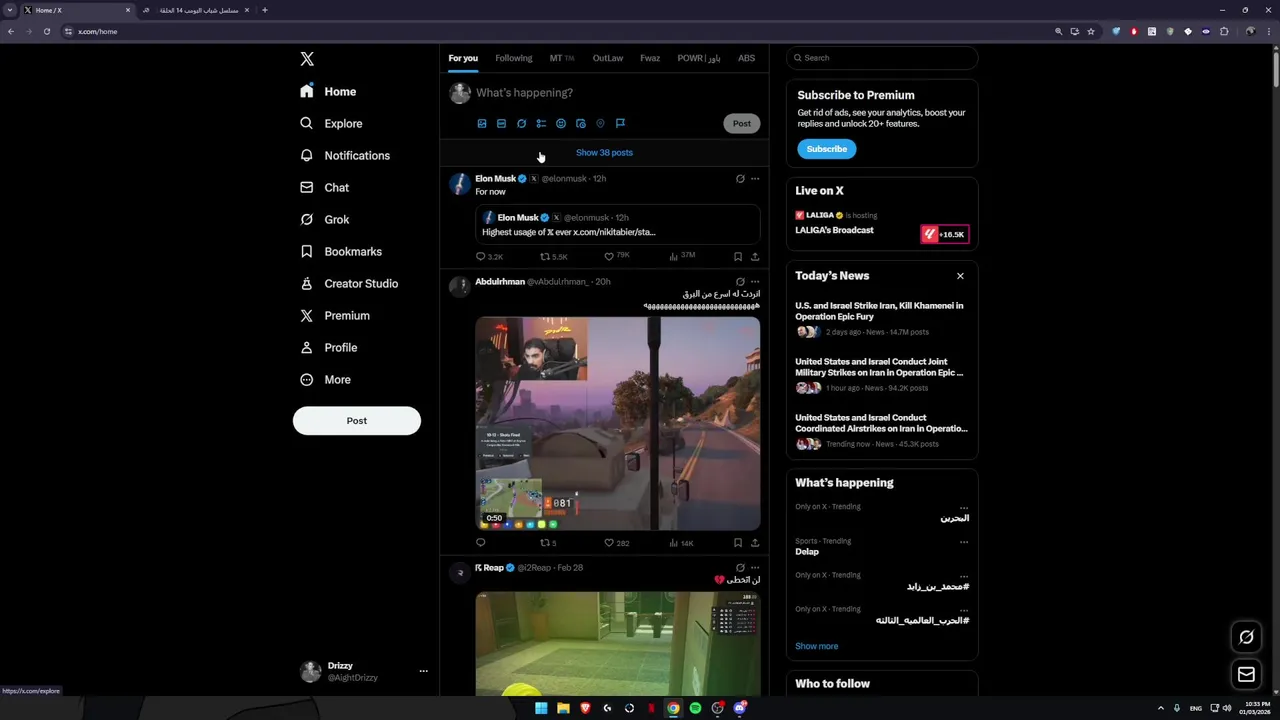The height and width of the screenshot is (720, 1280).
Task: Reply to Abdulrhman's video post
Action: coord(481,543)
